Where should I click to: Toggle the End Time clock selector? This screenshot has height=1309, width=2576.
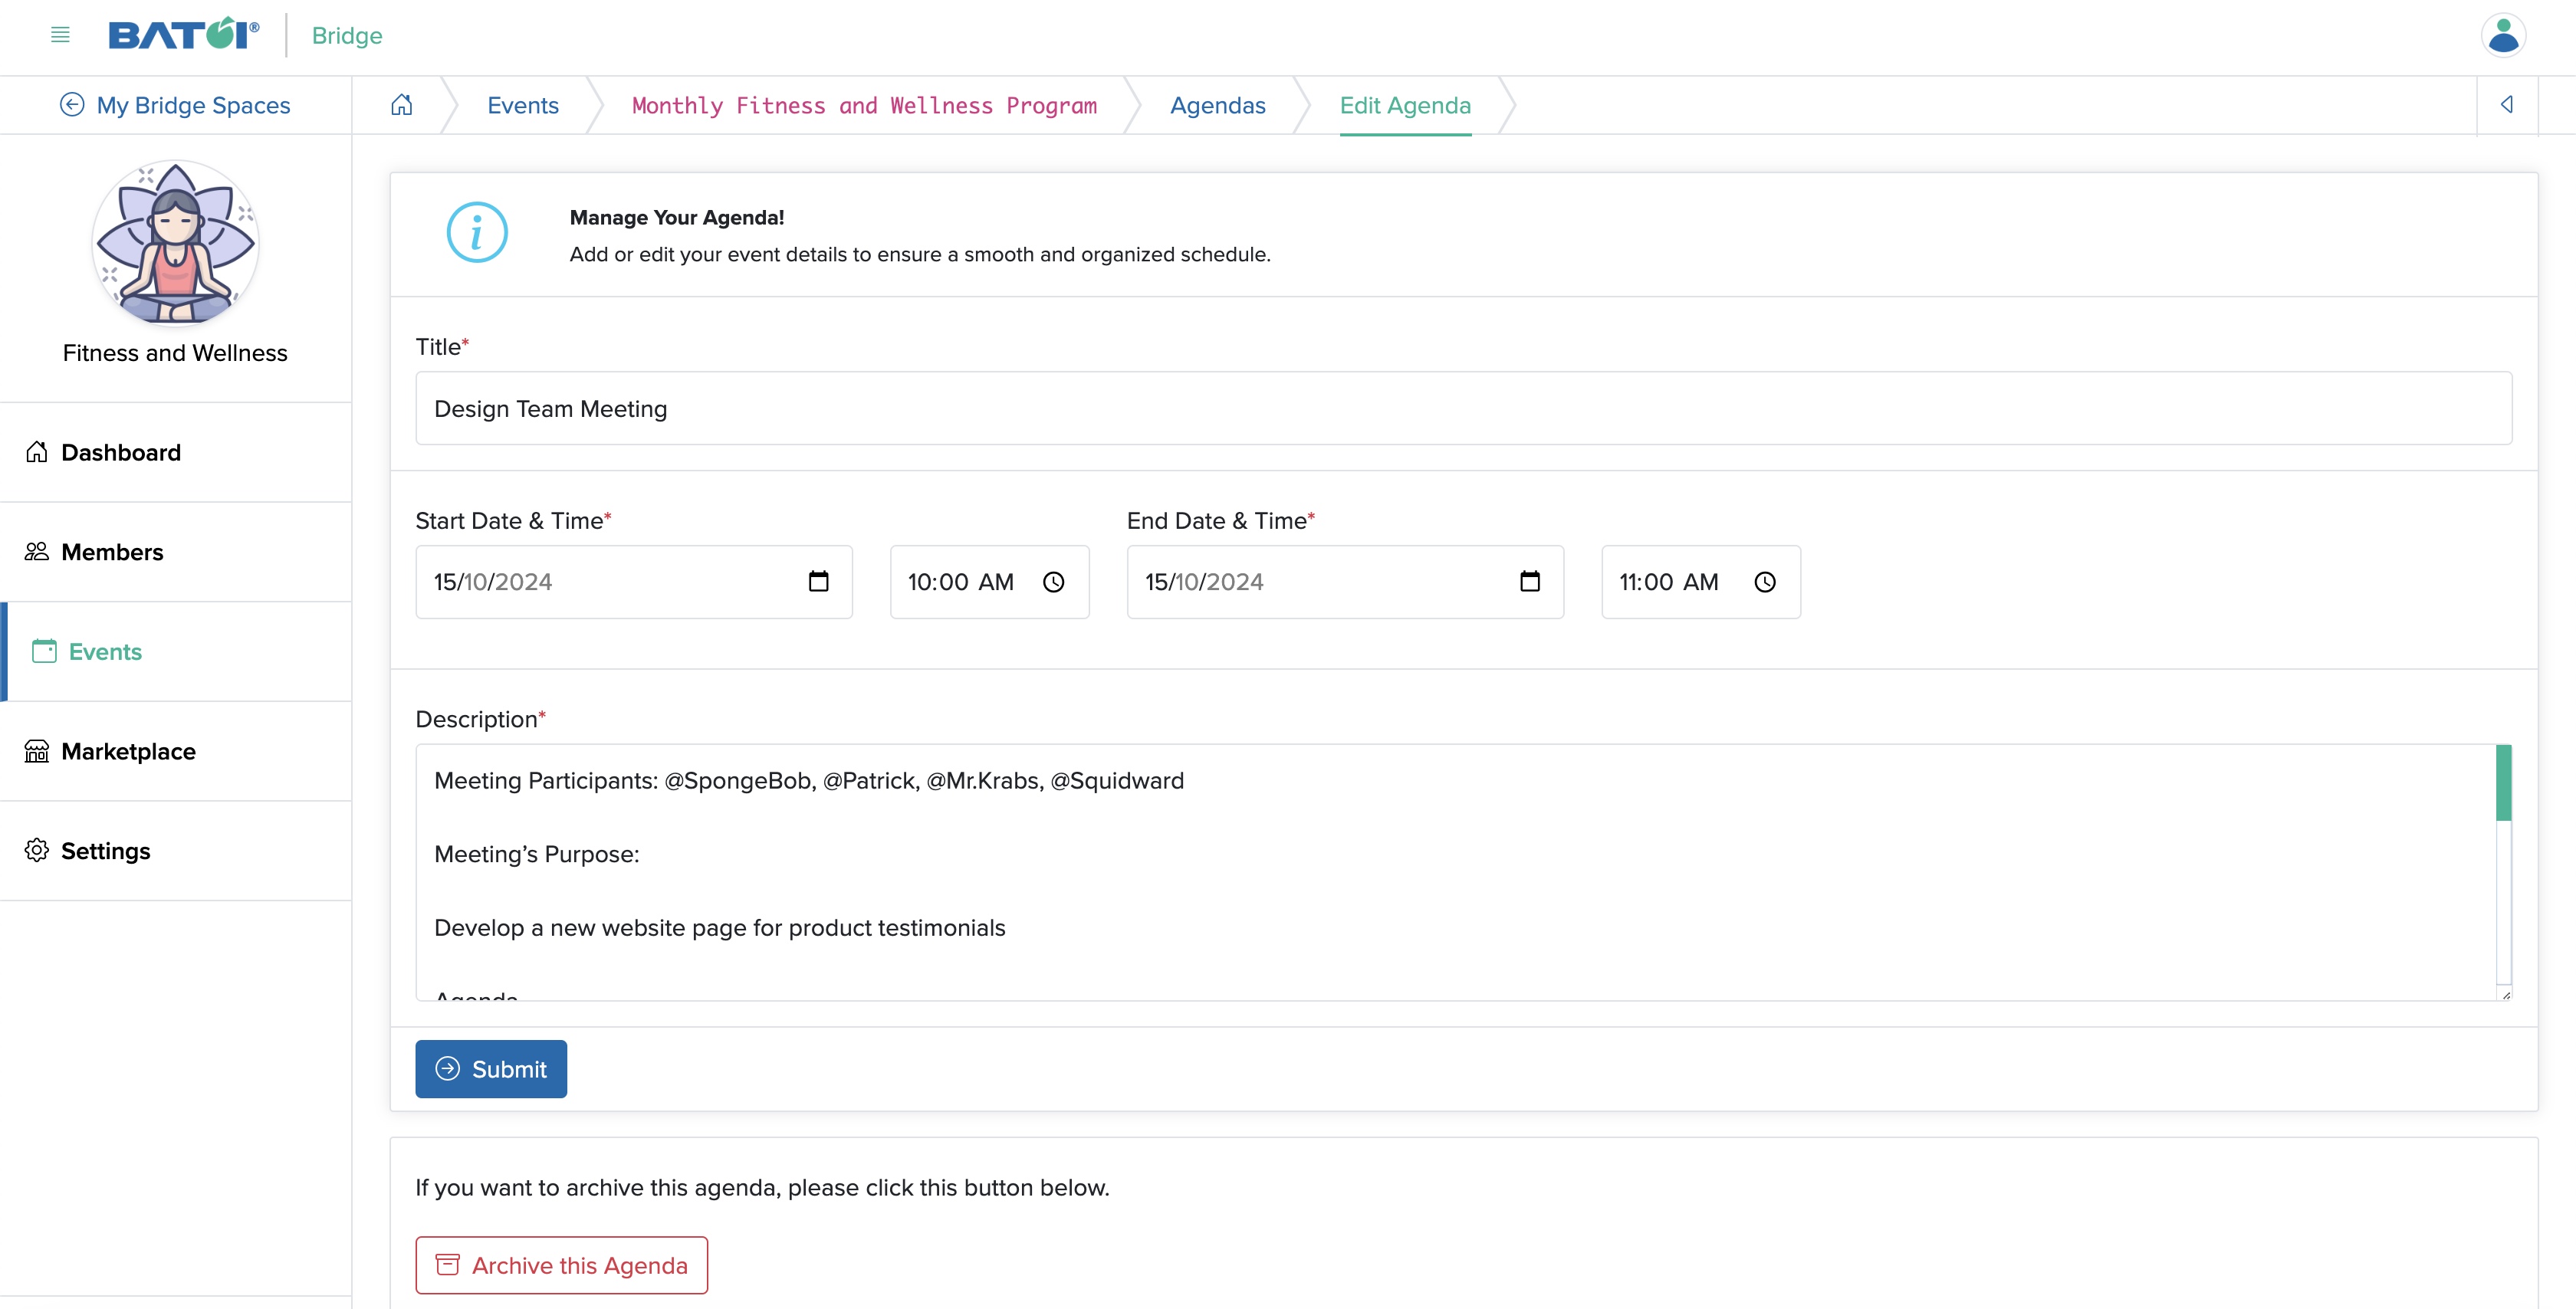coord(1763,581)
